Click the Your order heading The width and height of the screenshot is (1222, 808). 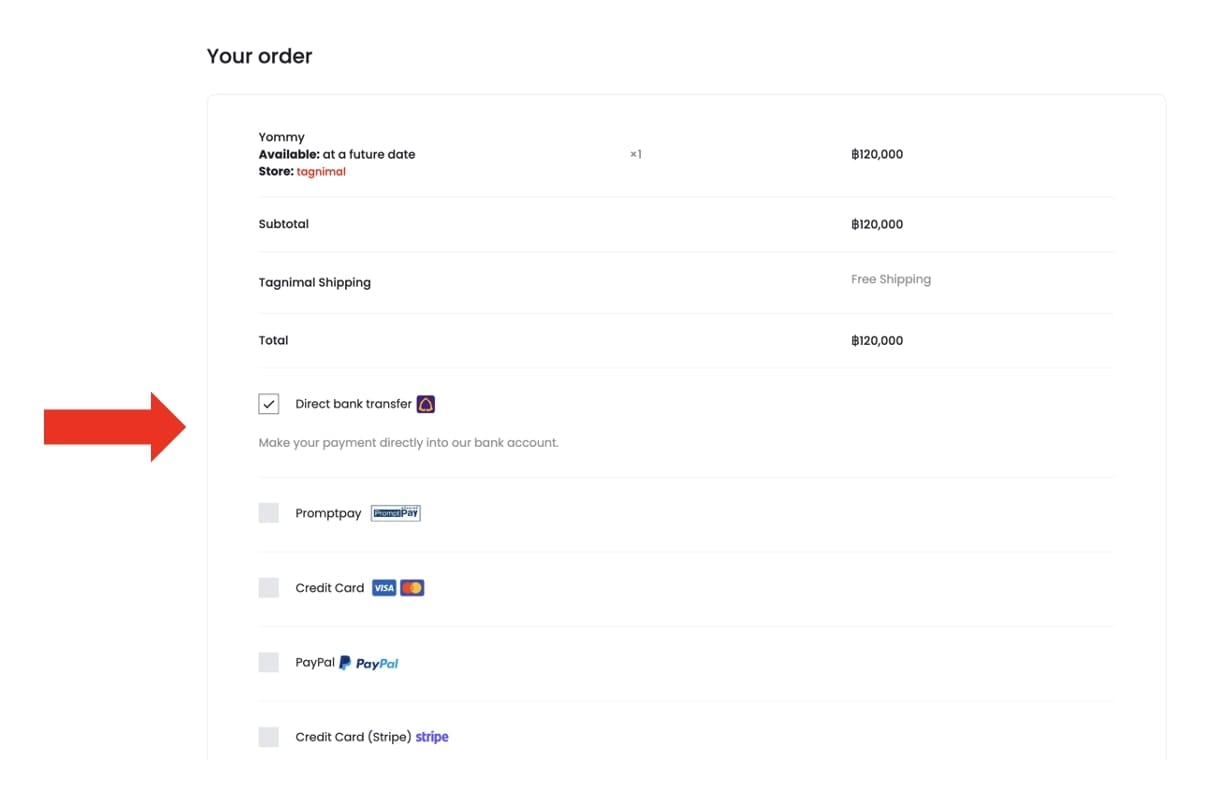click(259, 56)
